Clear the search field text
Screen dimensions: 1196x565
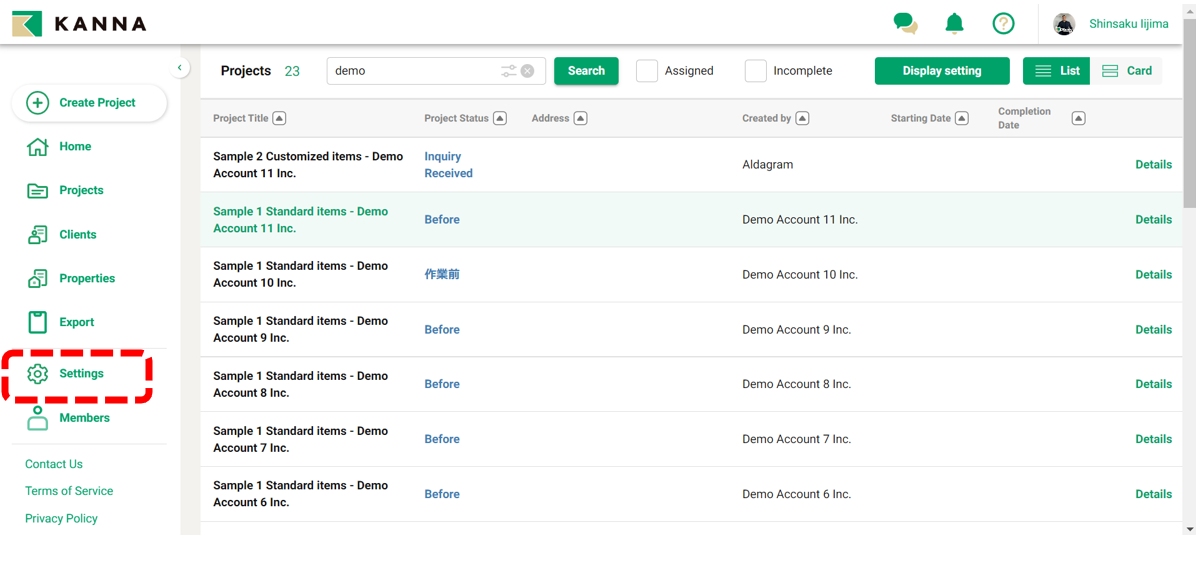pyautogui.click(x=528, y=71)
